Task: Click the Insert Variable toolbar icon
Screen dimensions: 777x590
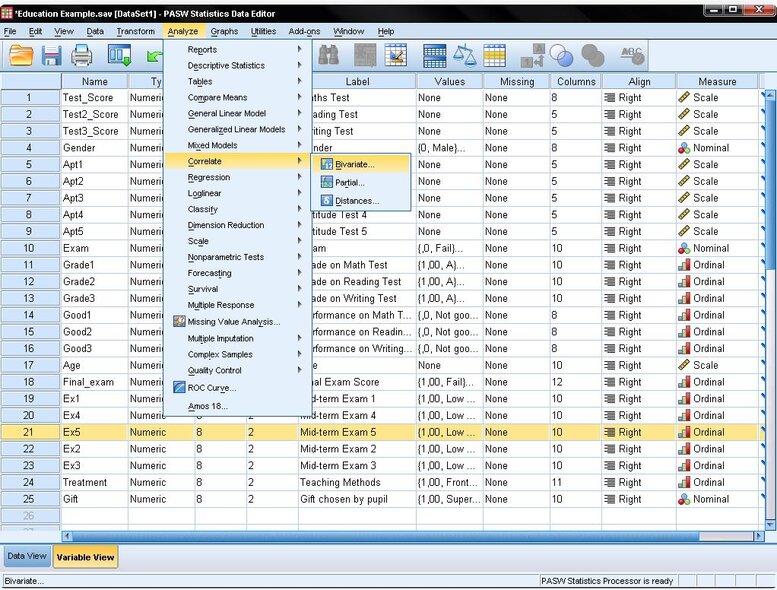Action: point(395,55)
